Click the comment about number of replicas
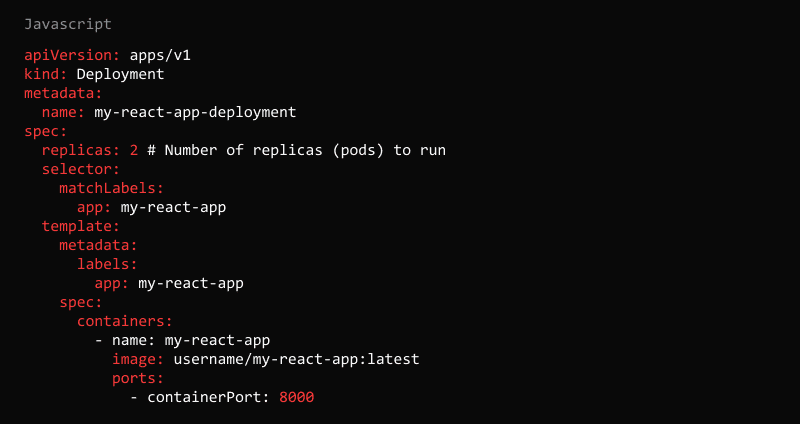 (x=296, y=150)
